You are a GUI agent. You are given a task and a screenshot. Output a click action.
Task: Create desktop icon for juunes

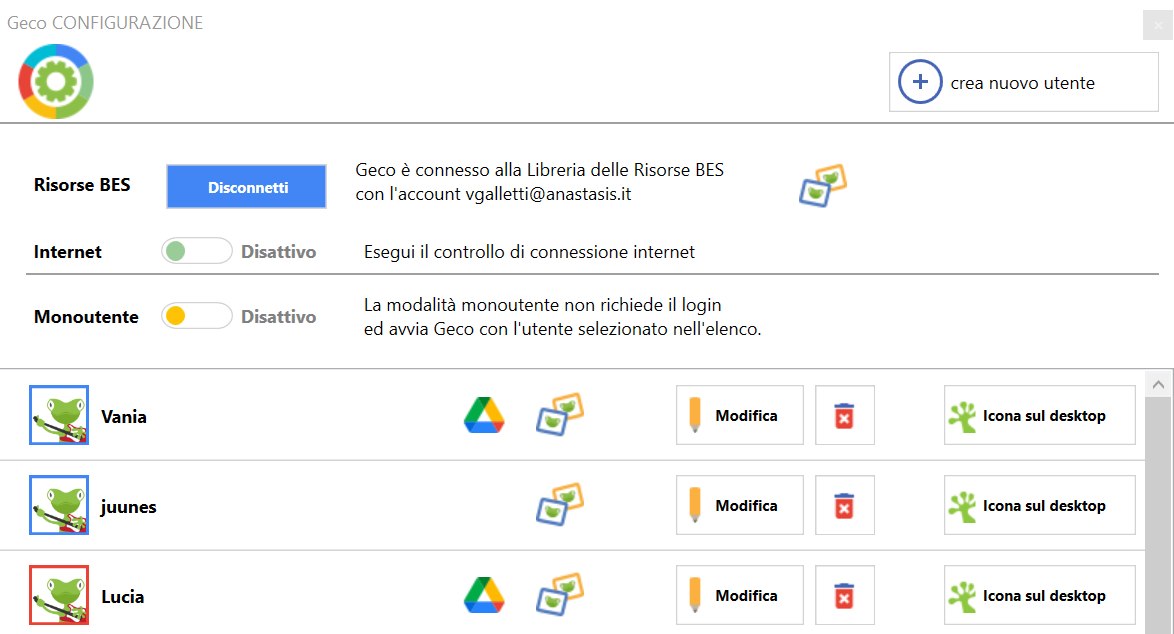coord(1039,505)
